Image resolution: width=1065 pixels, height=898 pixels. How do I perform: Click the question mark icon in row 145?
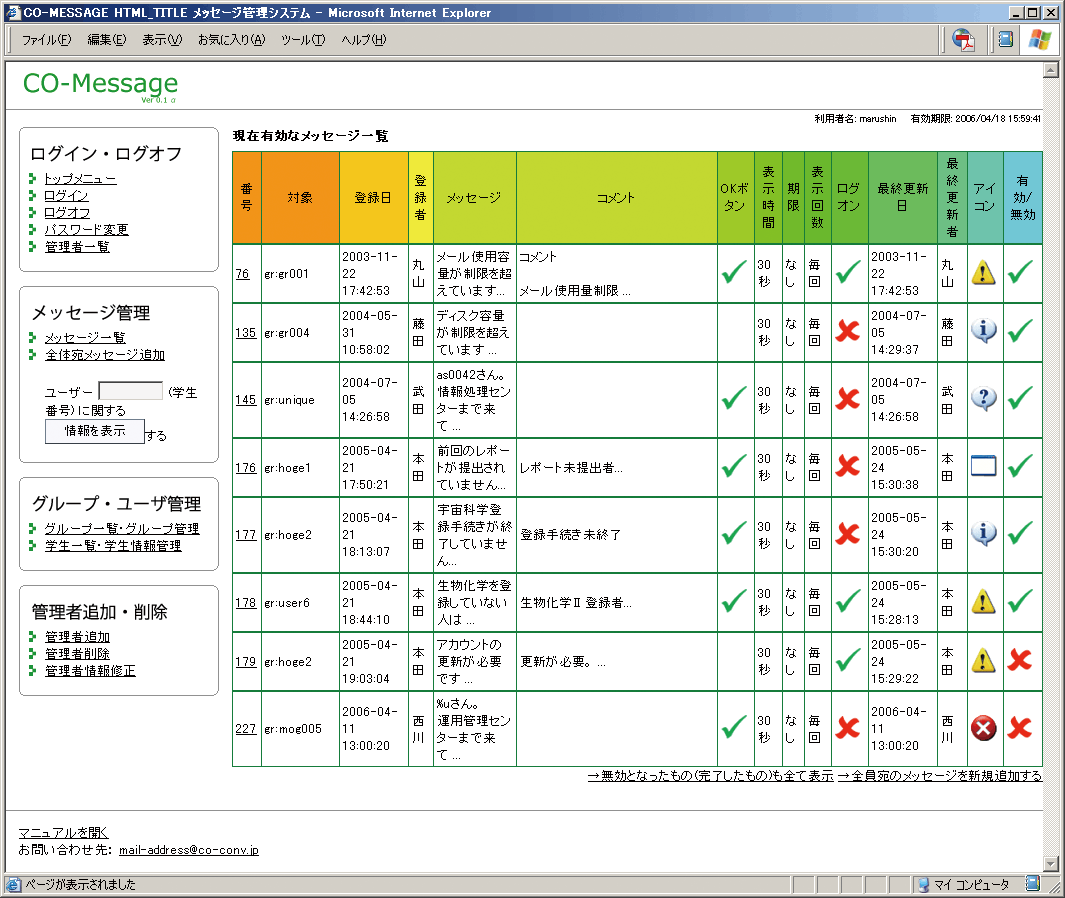tap(985, 399)
